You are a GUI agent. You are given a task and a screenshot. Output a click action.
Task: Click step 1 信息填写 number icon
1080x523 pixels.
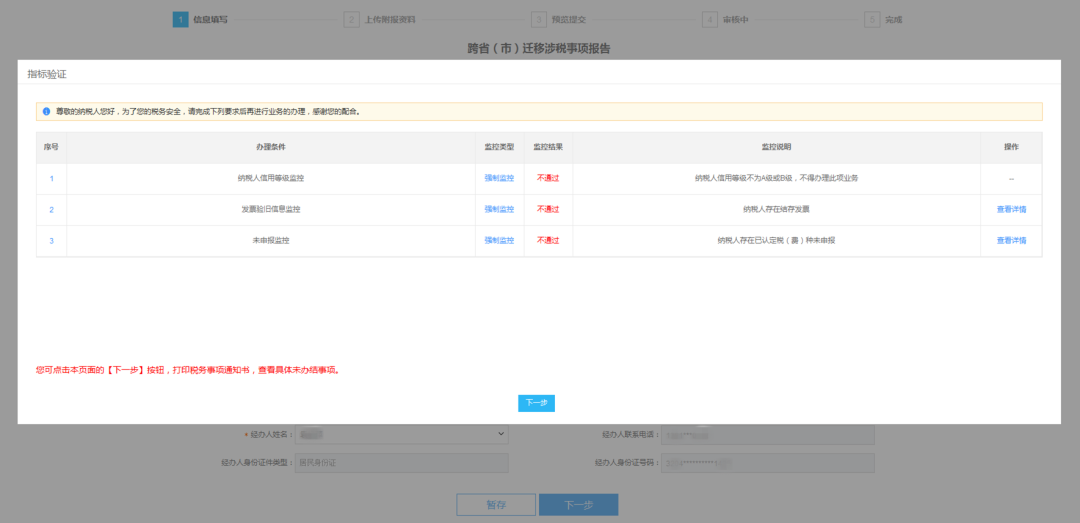coord(180,19)
